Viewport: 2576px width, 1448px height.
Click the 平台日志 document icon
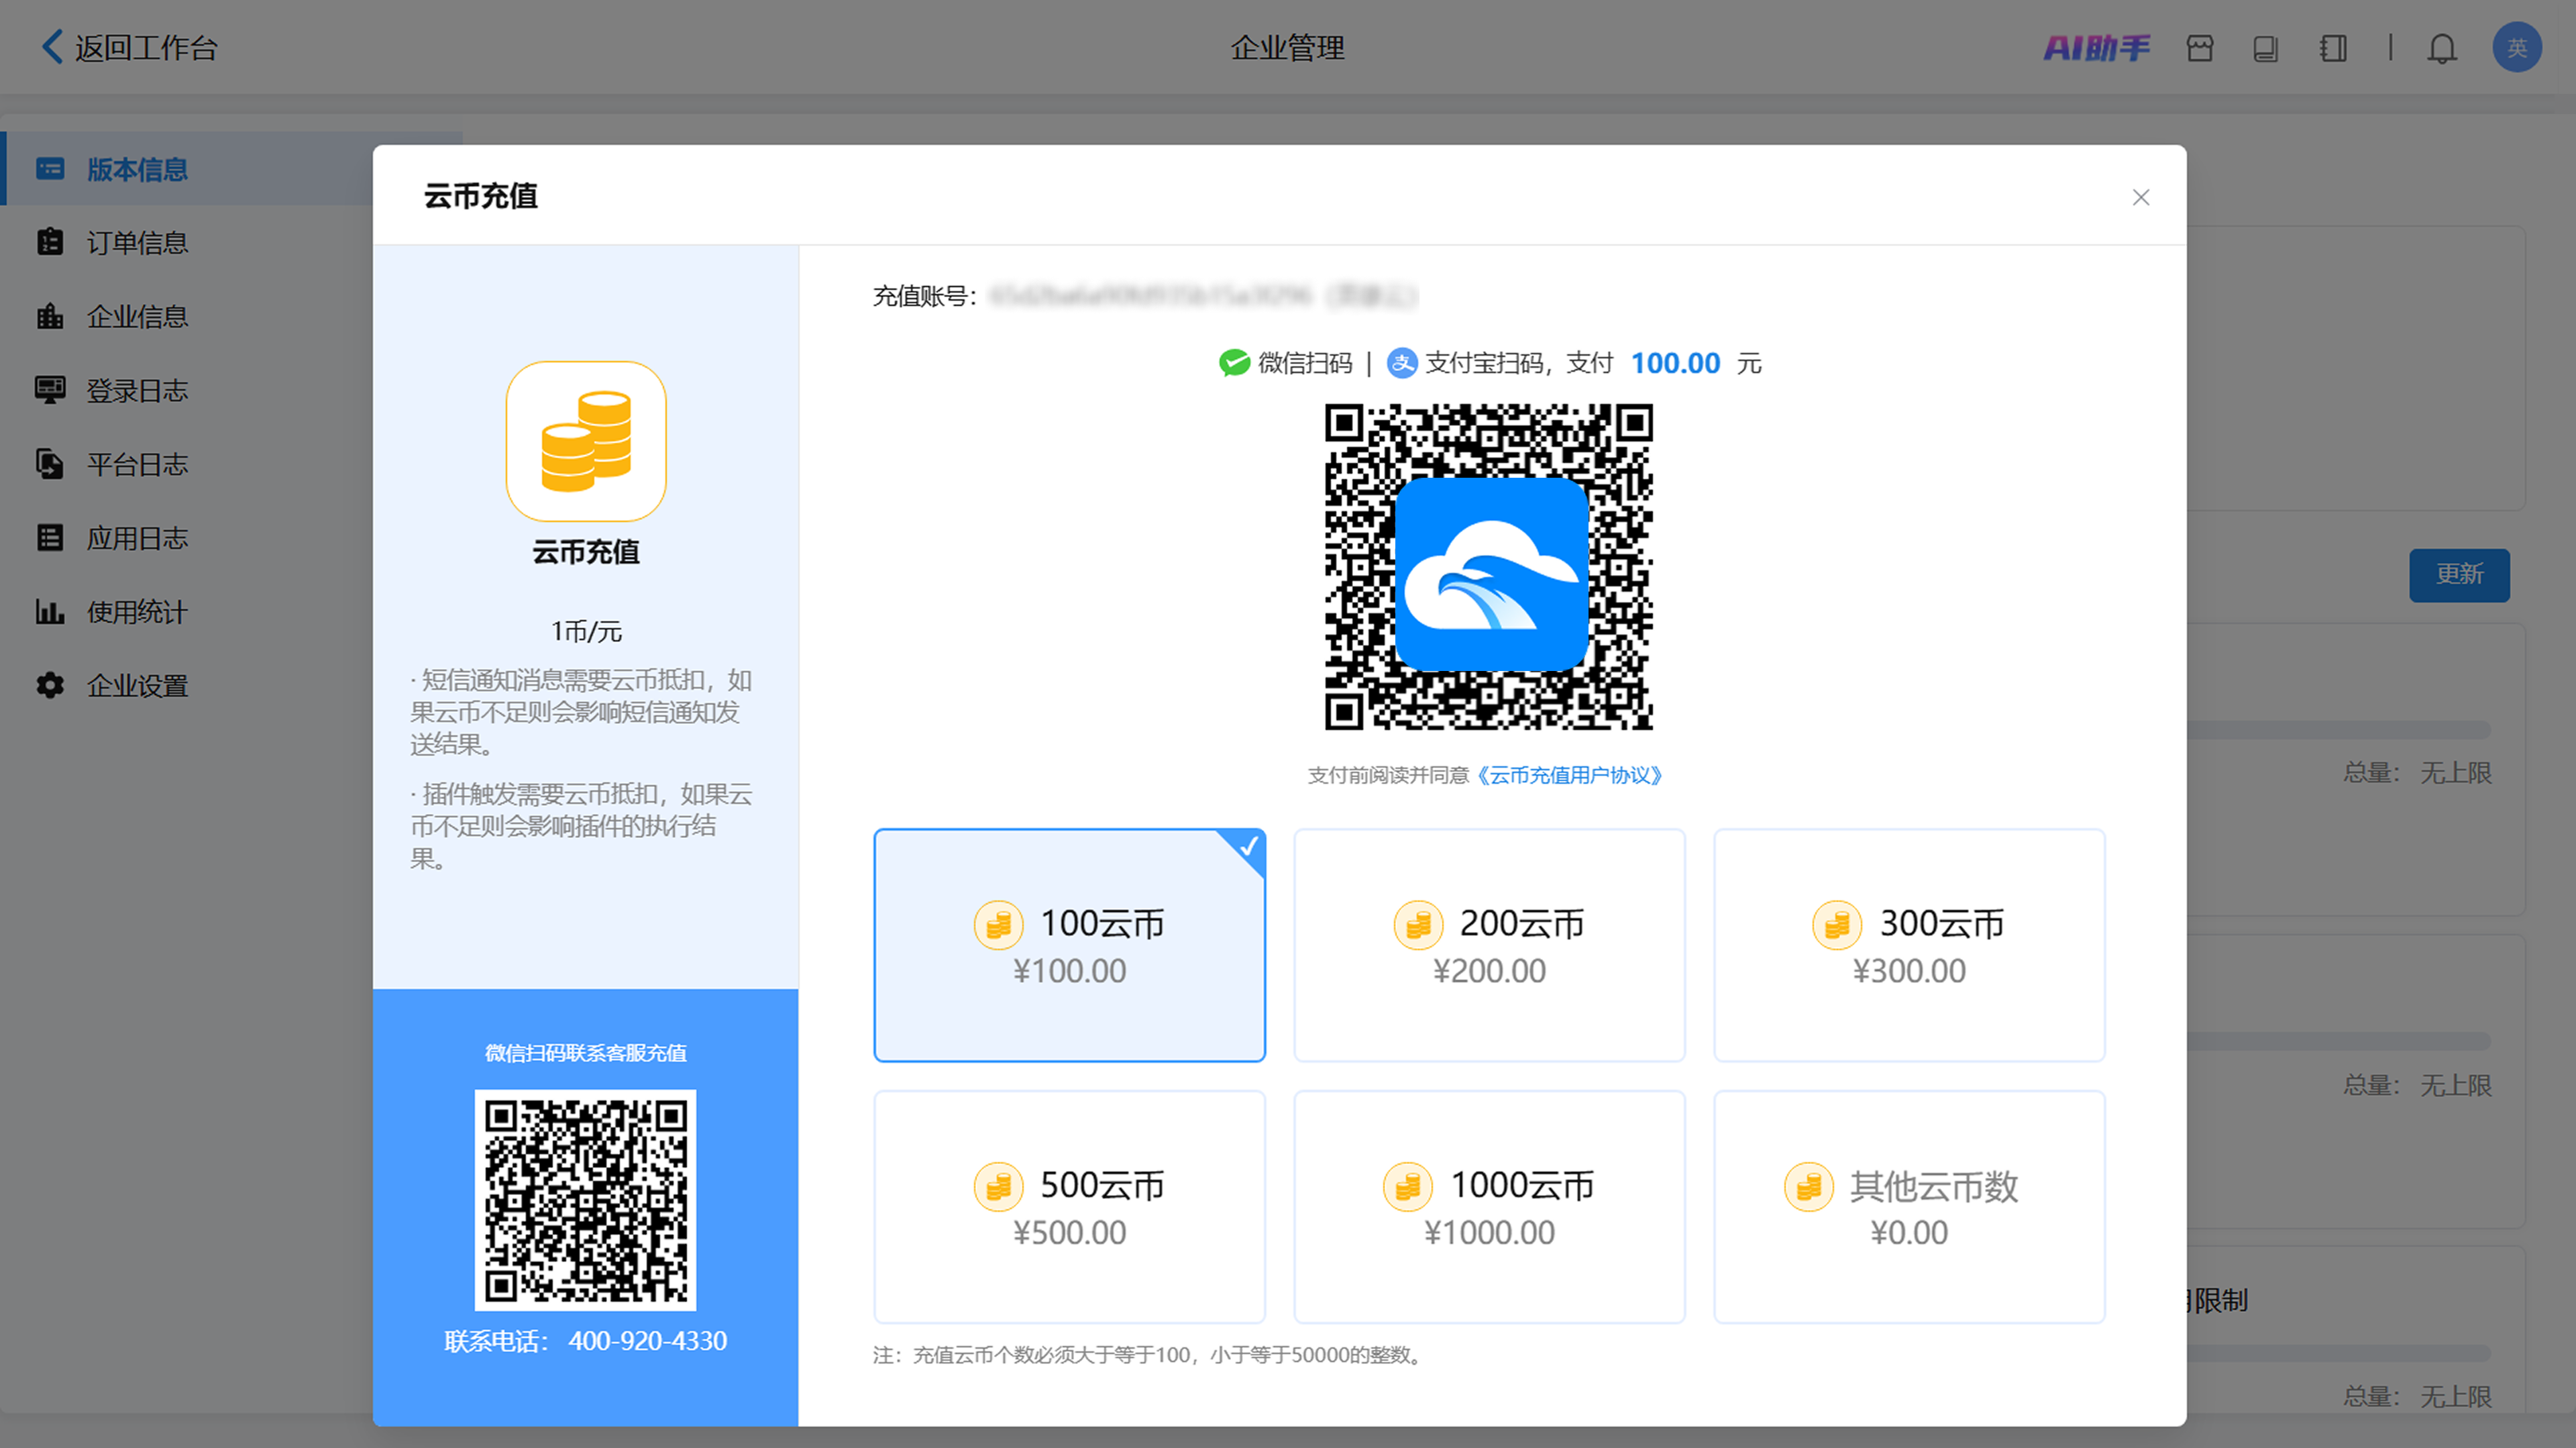tap(50, 464)
